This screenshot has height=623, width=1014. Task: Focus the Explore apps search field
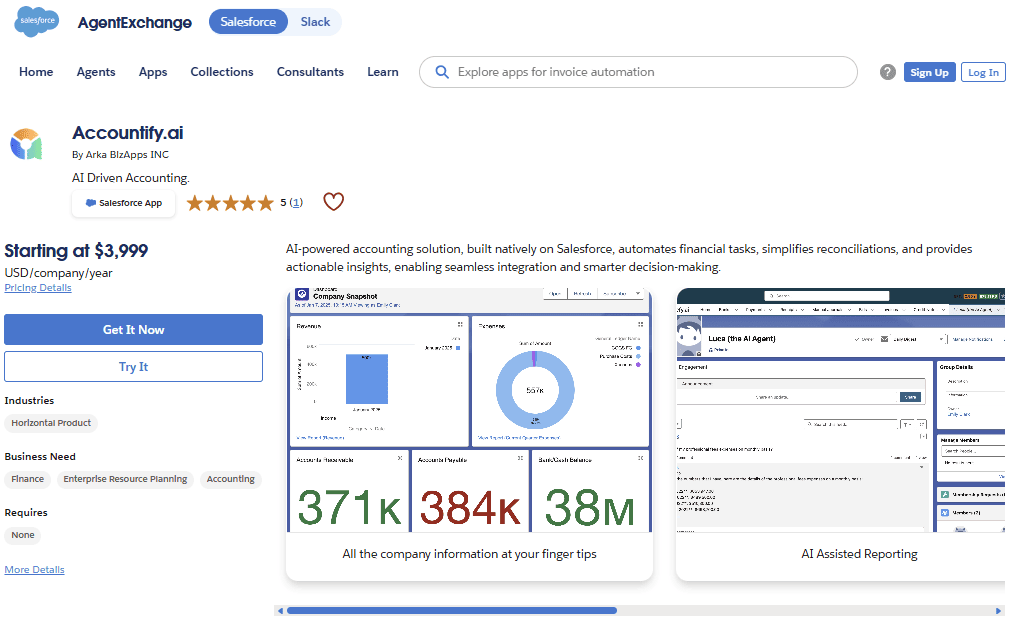click(638, 72)
